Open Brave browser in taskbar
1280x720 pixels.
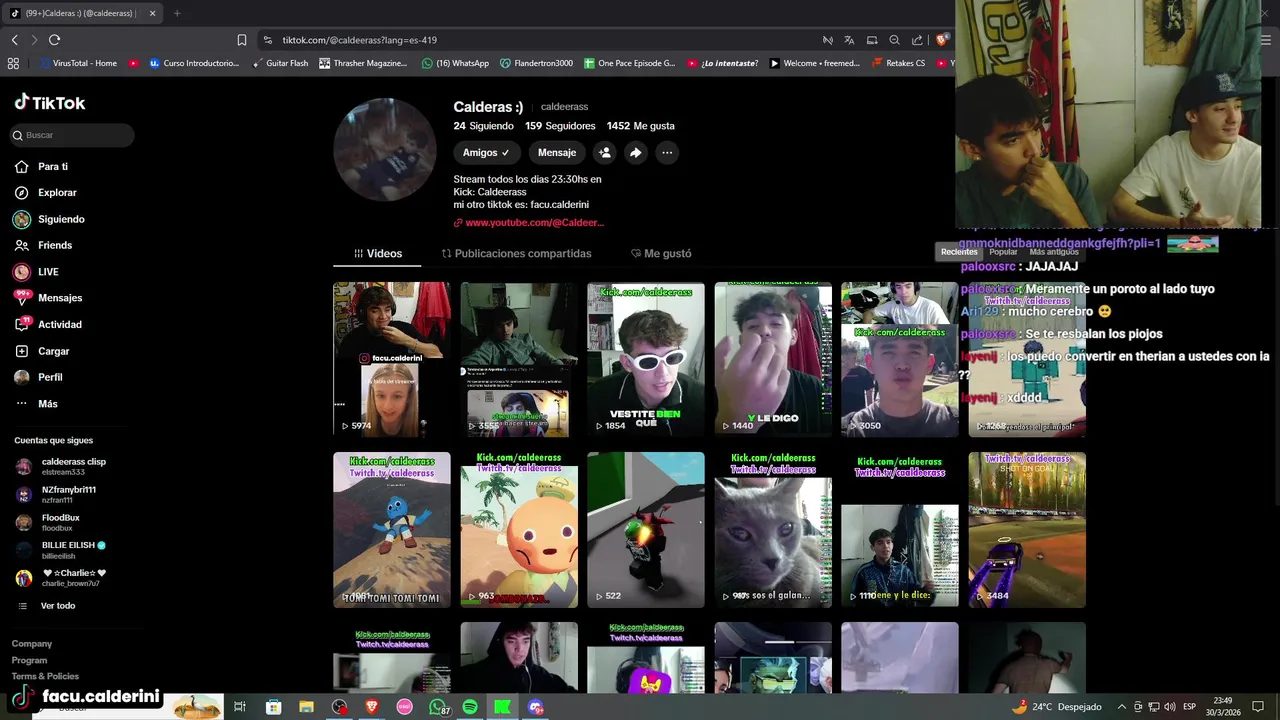372,707
